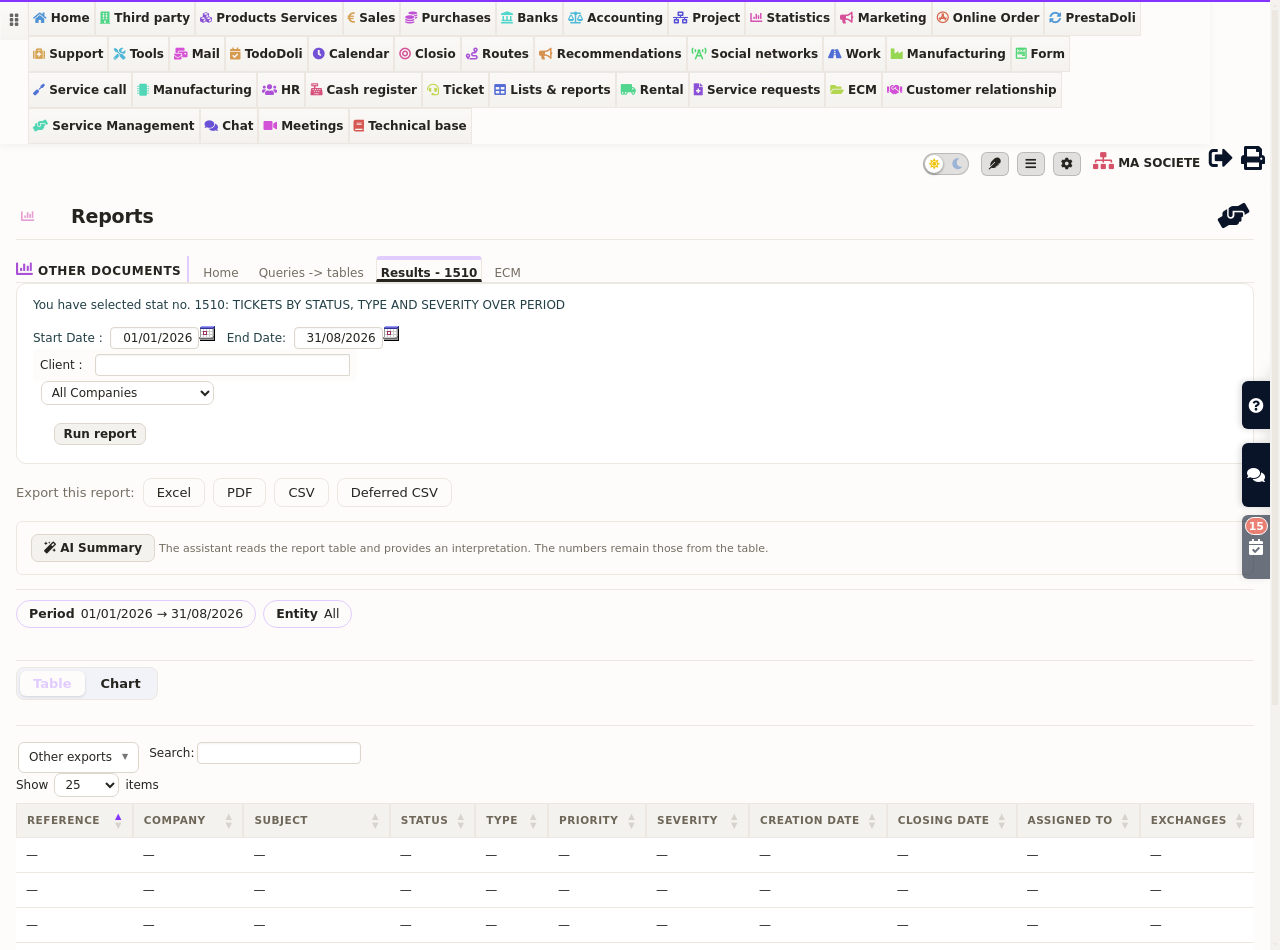The height and width of the screenshot is (950, 1280).
Task: Click the Period 01/01/2026 → 31/08/2026 filter chip
Action: [x=136, y=614]
